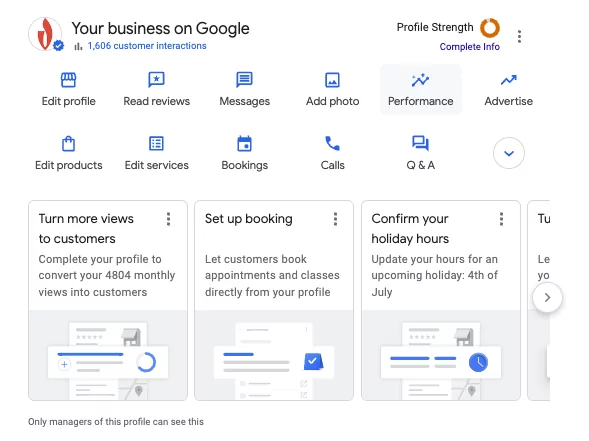Open the Edit profile storefront icon
Image resolution: width=589 pixels, height=441 pixels.
tap(68, 80)
